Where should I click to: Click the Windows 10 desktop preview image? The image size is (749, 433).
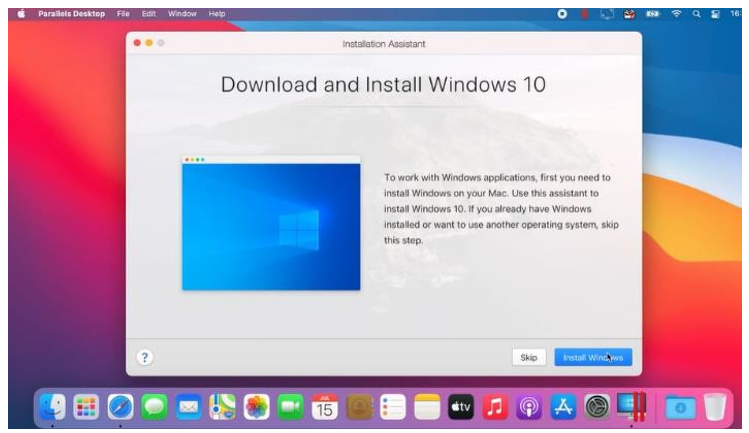pyautogui.click(x=271, y=226)
